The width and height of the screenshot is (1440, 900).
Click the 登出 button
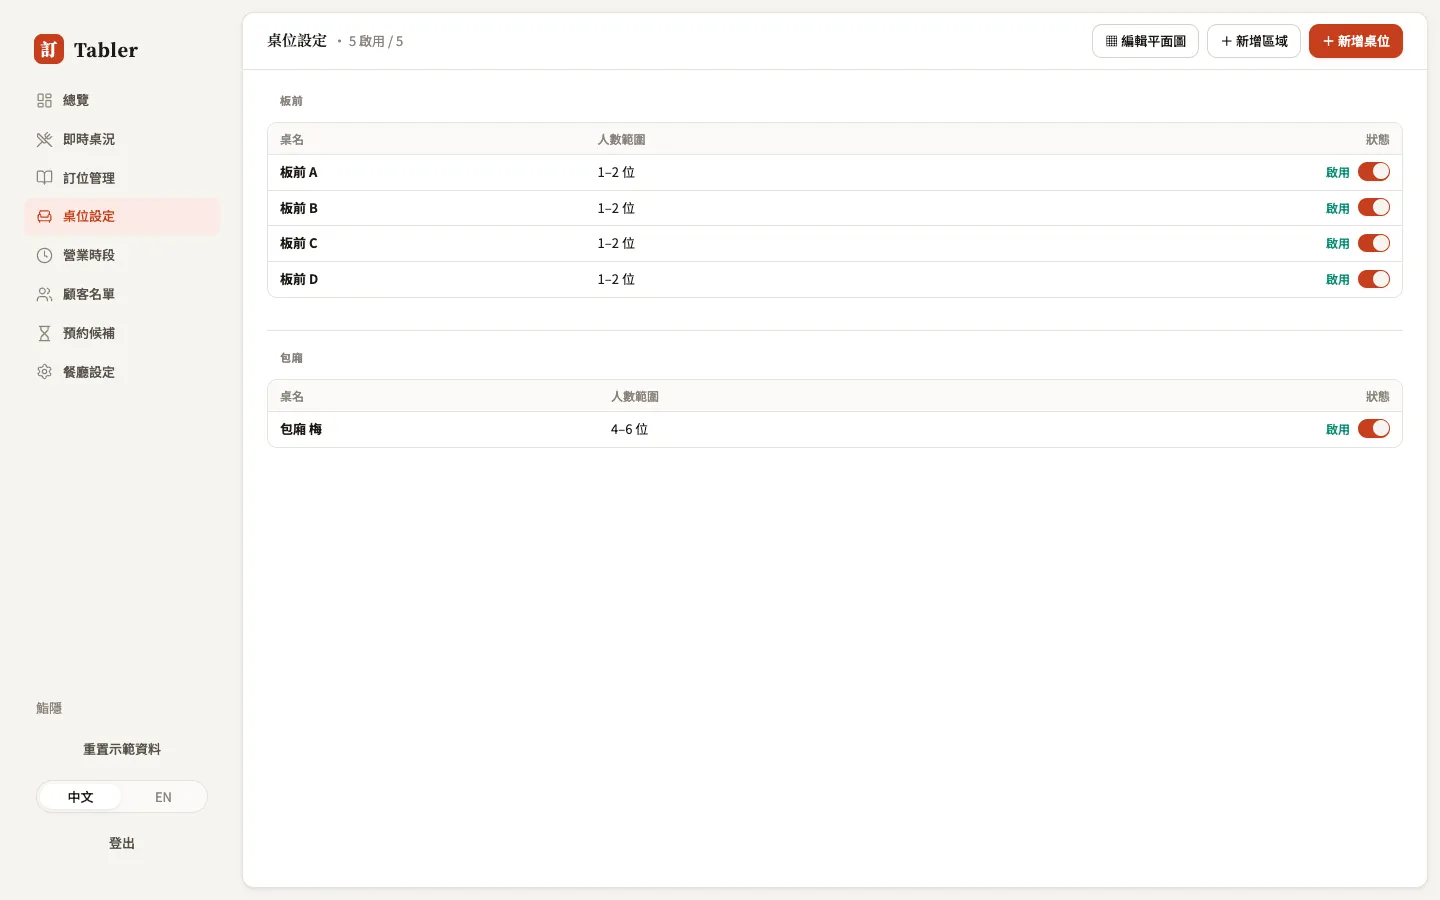pyautogui.click(x=122, y=843)
